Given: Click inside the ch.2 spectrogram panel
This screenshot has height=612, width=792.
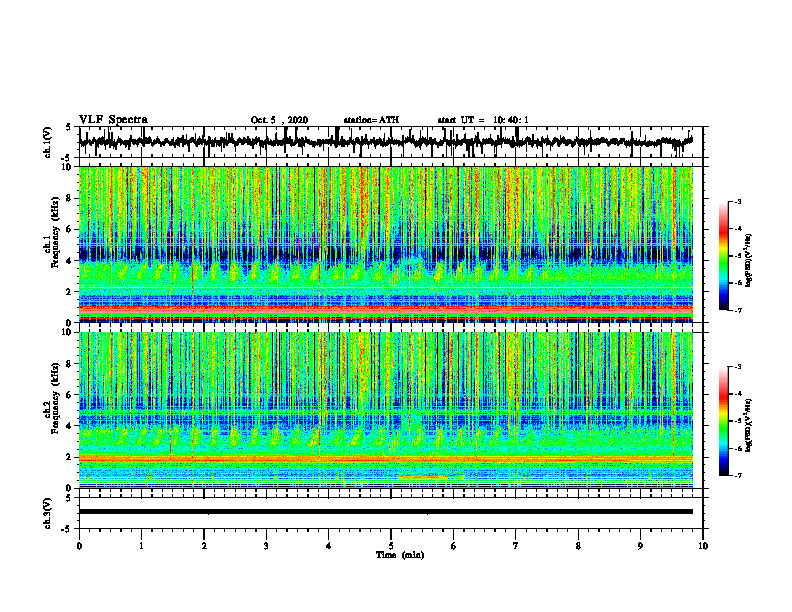Looking at the screenshot, I should click(x=386, y=410).
